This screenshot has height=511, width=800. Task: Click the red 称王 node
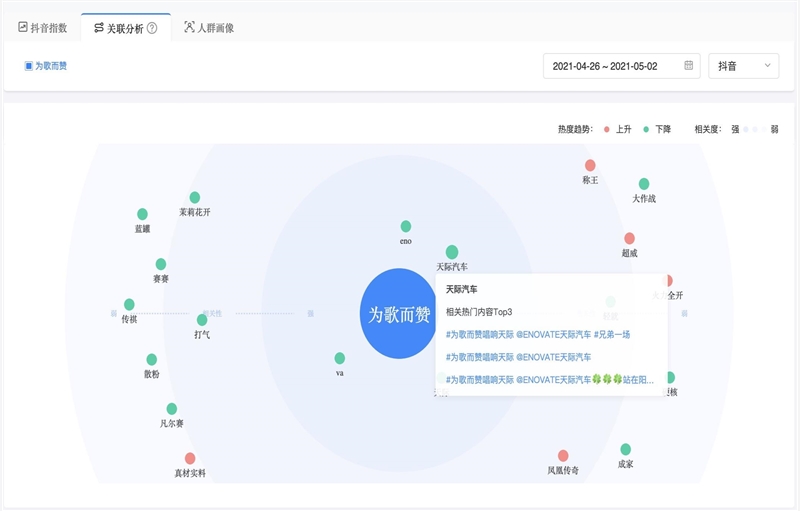pos(590,165)
